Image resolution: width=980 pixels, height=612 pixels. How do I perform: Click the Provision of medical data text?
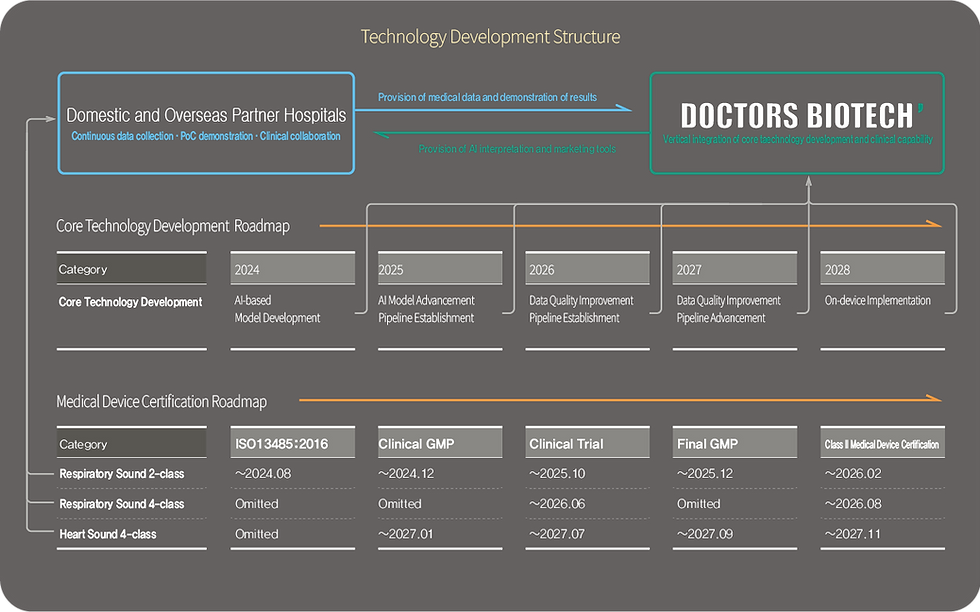click(x=488, y=97)
